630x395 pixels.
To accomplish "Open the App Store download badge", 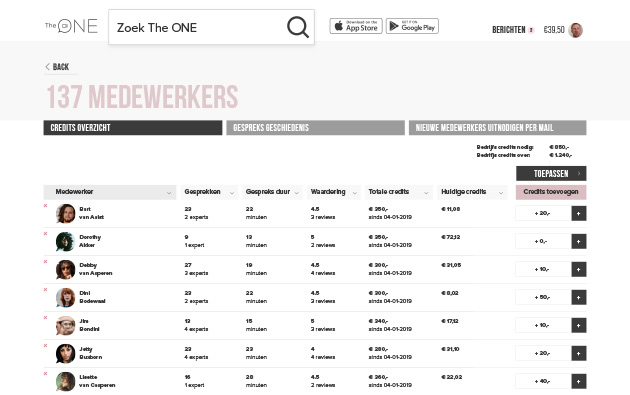I will (x=356, y=26).
